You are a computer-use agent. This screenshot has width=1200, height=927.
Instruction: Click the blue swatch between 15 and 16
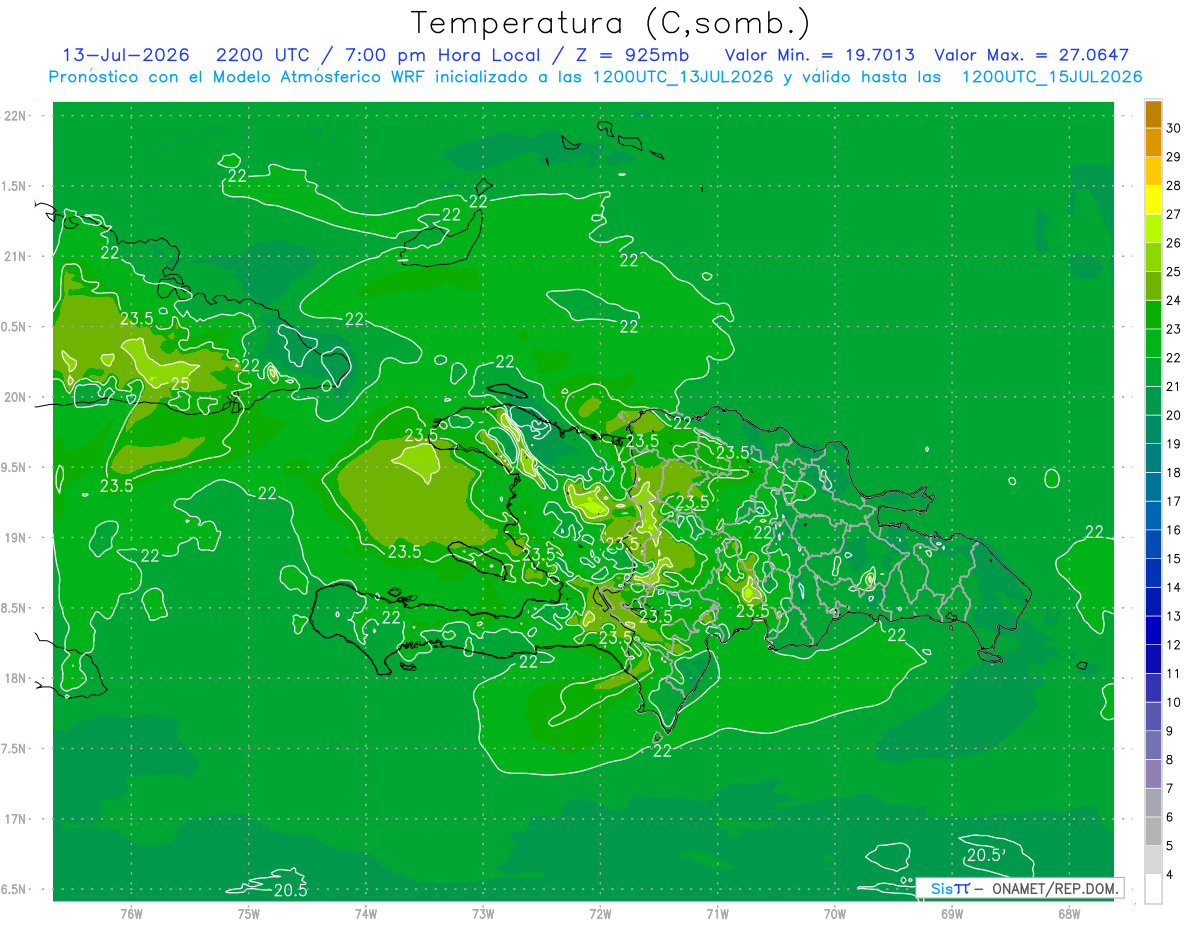pyautogui.click(x=1153, y=545)
